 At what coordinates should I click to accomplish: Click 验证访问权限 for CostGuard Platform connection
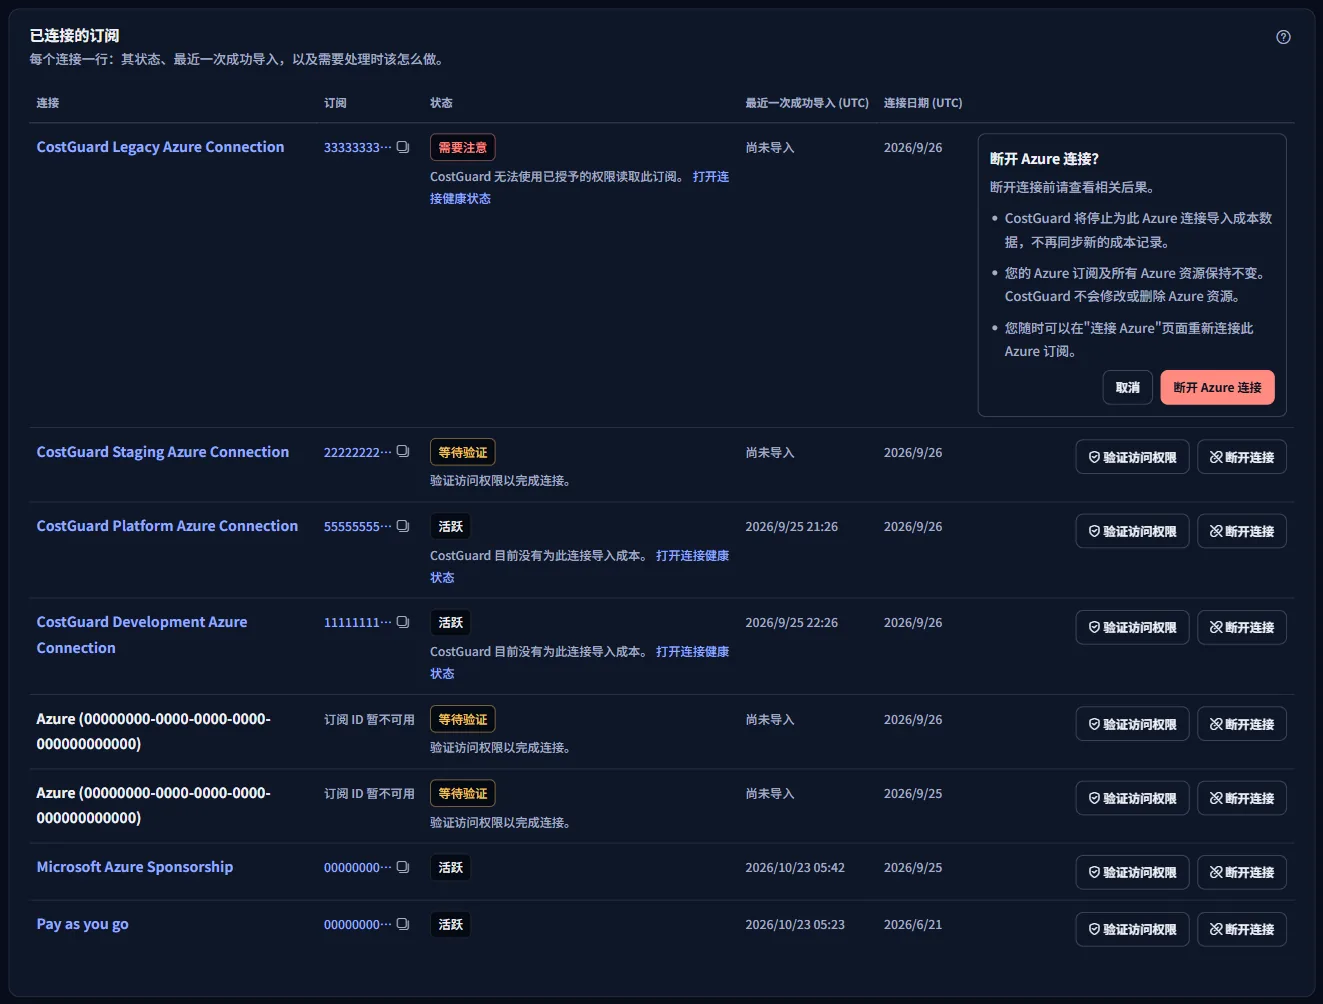click(1132, 531)
